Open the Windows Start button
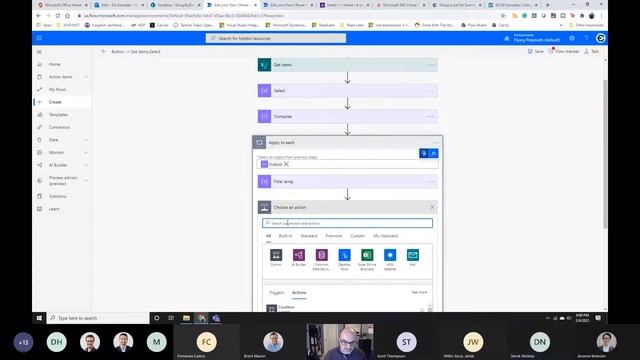640x360 pixels. coord(39,318)
